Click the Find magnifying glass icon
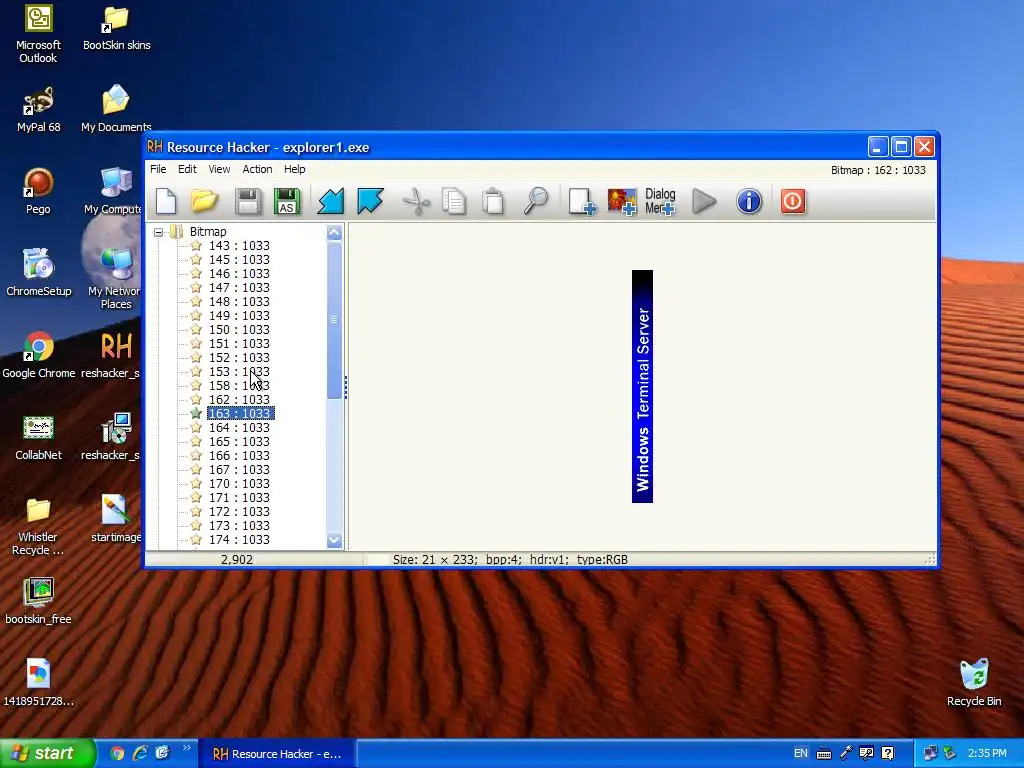 (x=536, y=201)
